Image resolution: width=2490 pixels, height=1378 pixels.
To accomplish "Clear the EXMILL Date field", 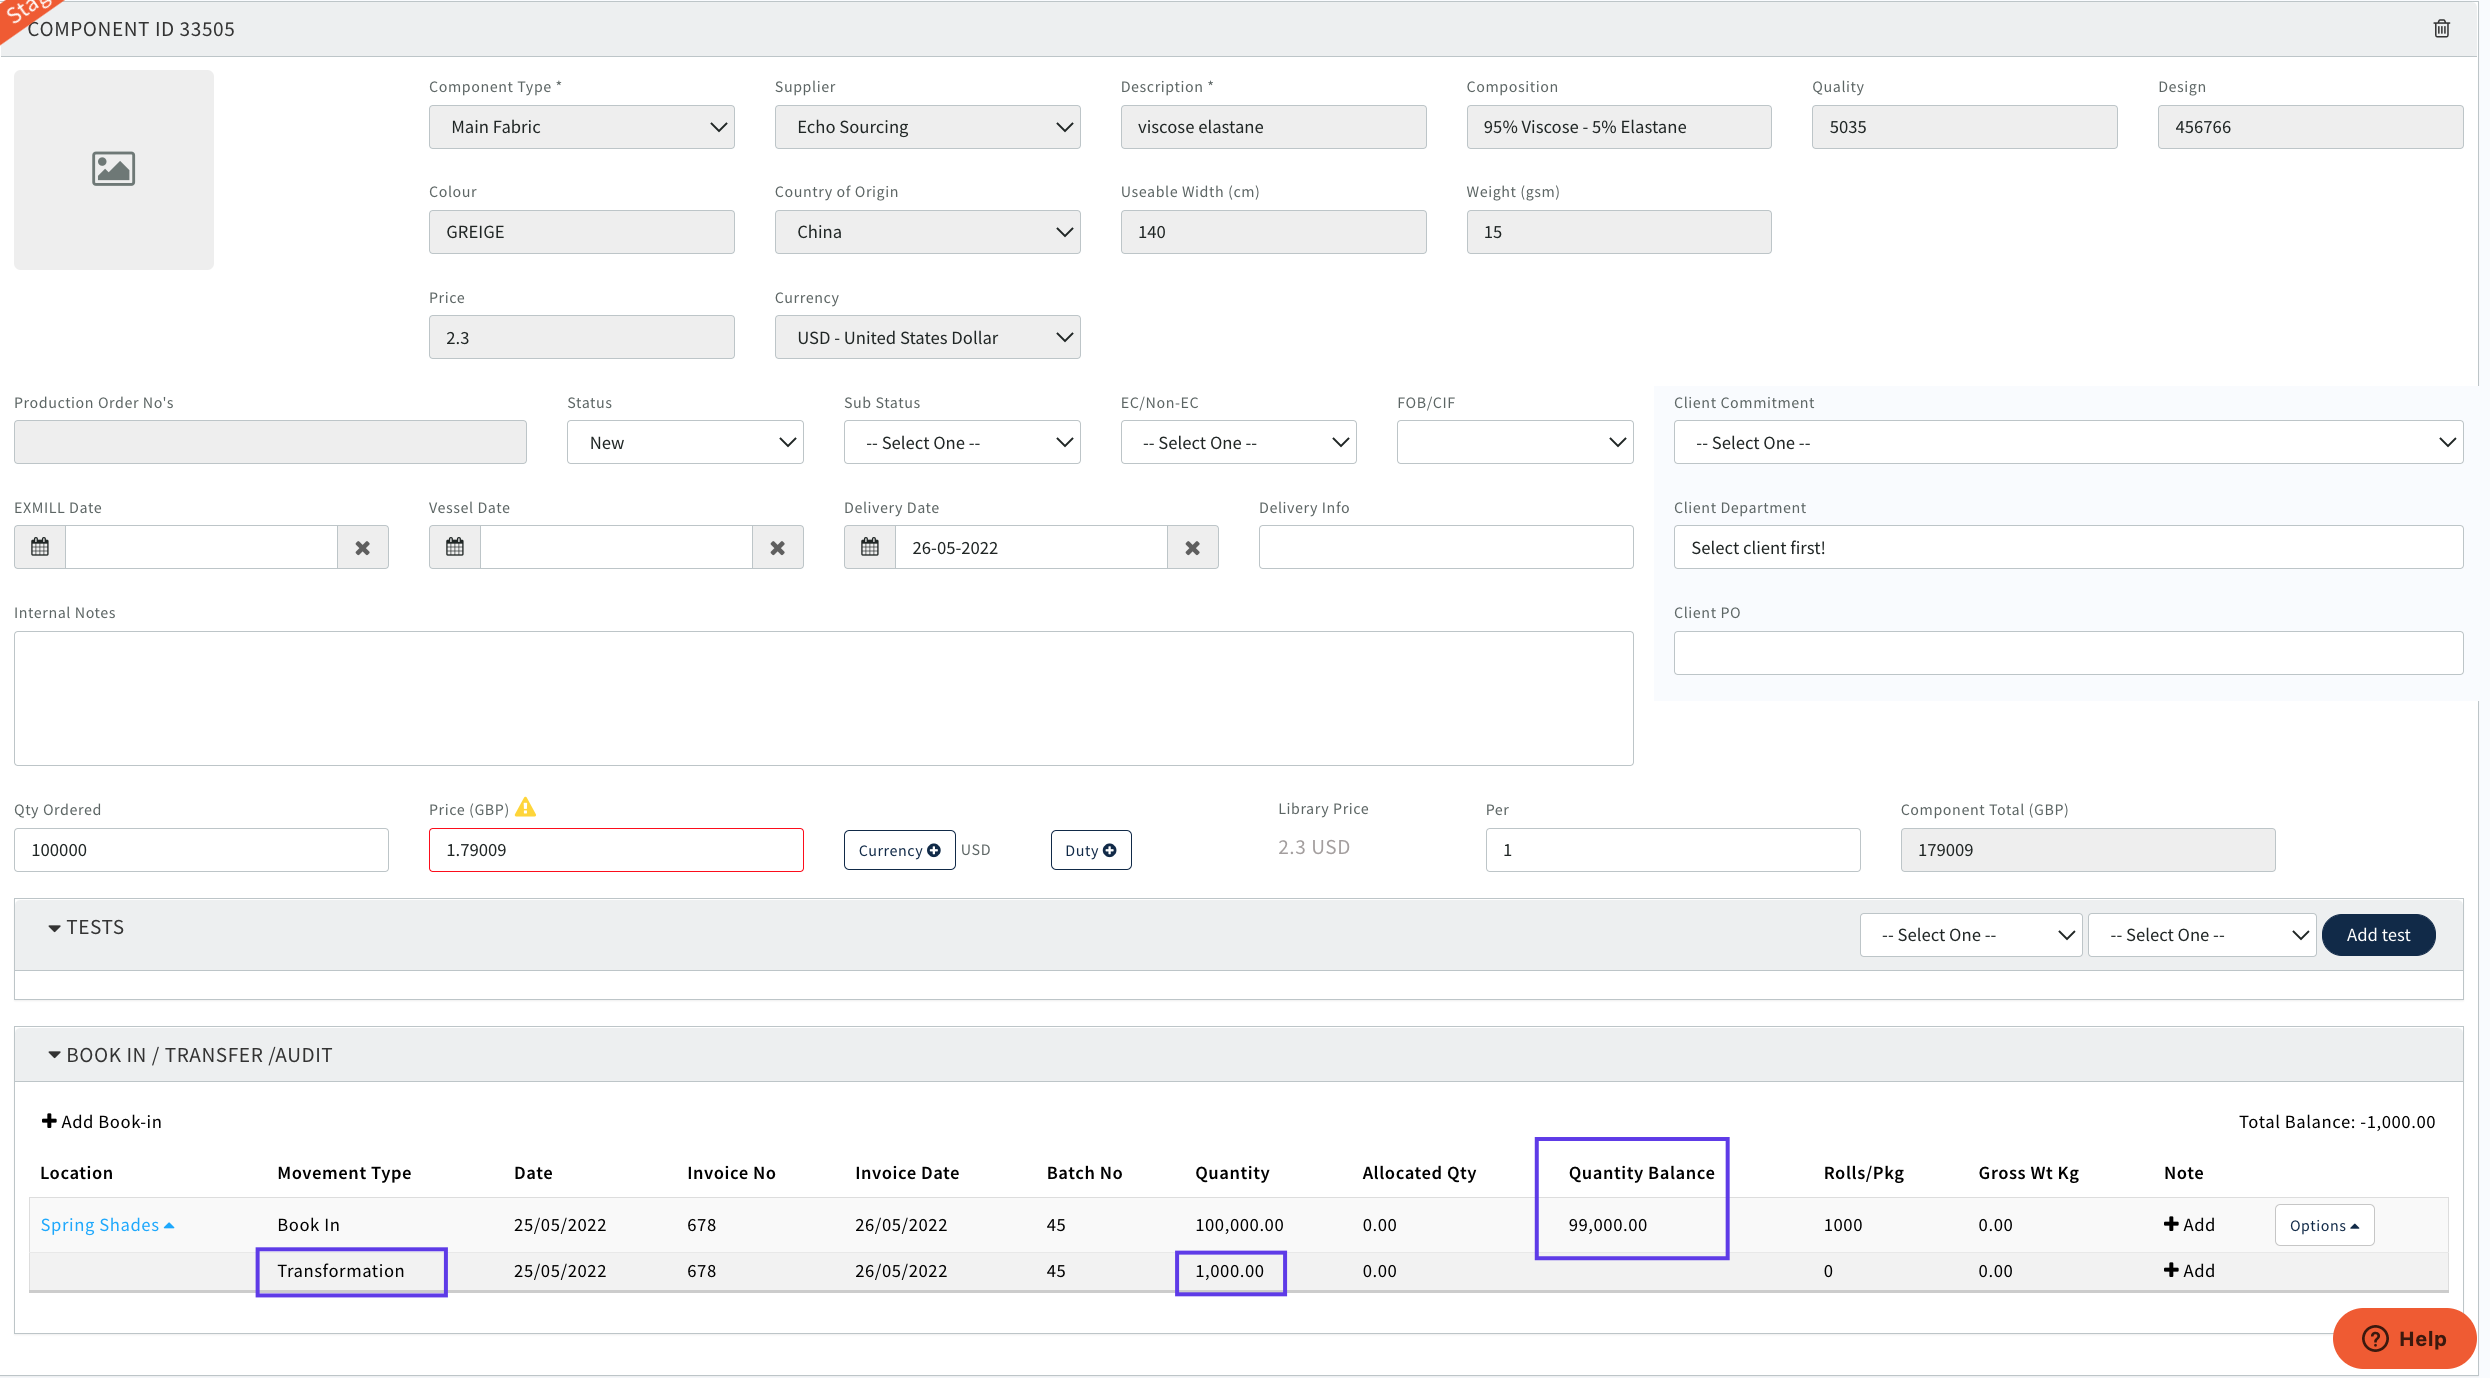I will (x=362, y=547).
